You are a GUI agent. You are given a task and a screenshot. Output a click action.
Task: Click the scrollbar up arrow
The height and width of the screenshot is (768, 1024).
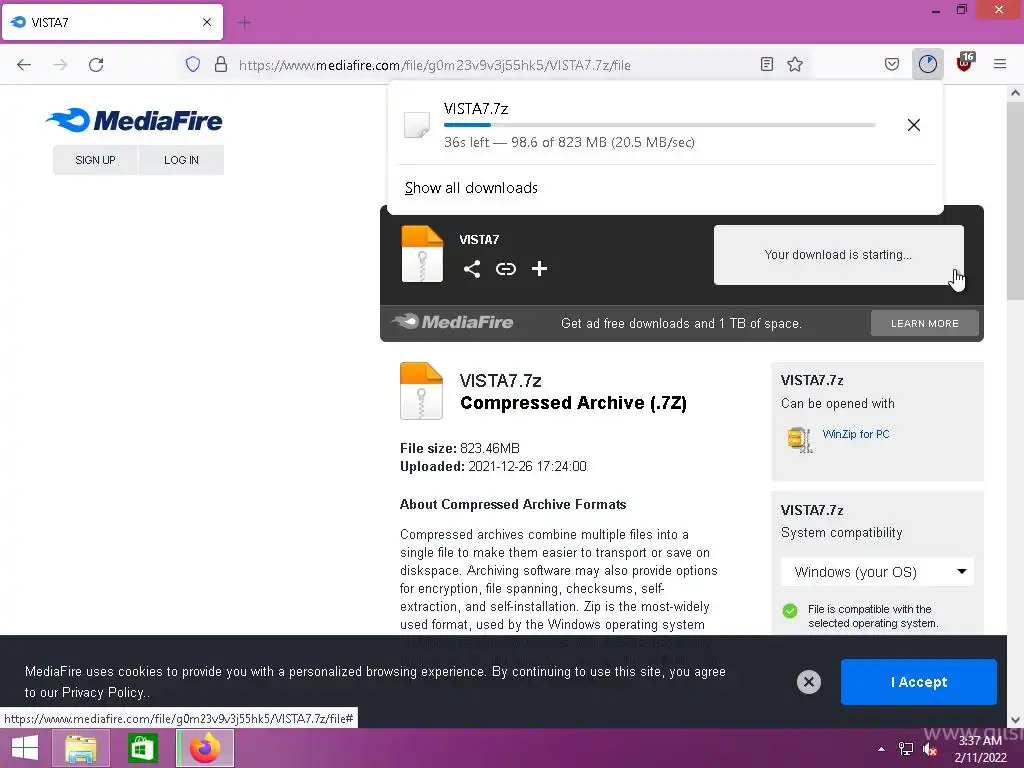[1015, 93]
